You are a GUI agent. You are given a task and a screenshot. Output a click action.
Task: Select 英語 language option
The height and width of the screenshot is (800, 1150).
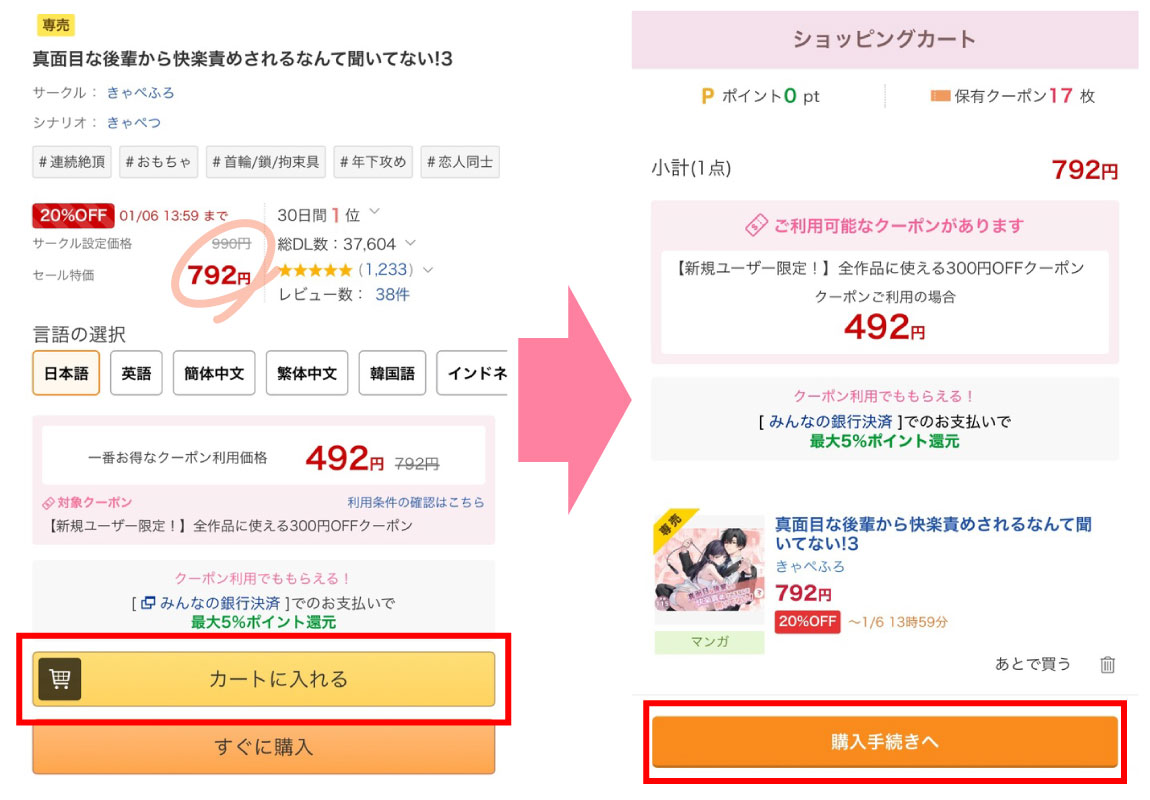[x=136, y=373]
